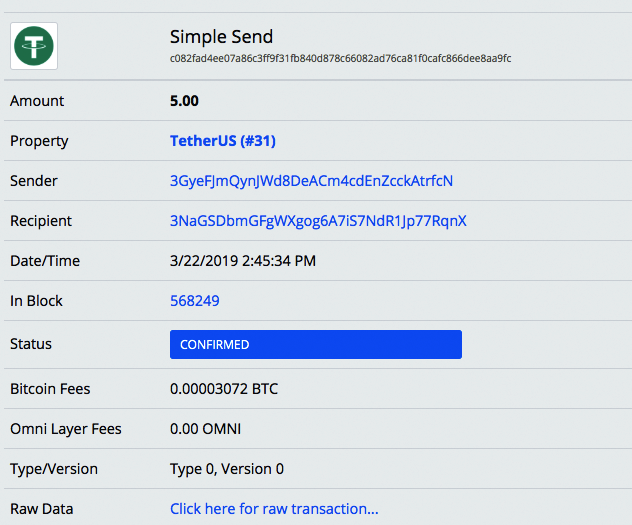Click the Bitcoin Fees row label
The image size is (632, 525).
(x=50, y=389)
